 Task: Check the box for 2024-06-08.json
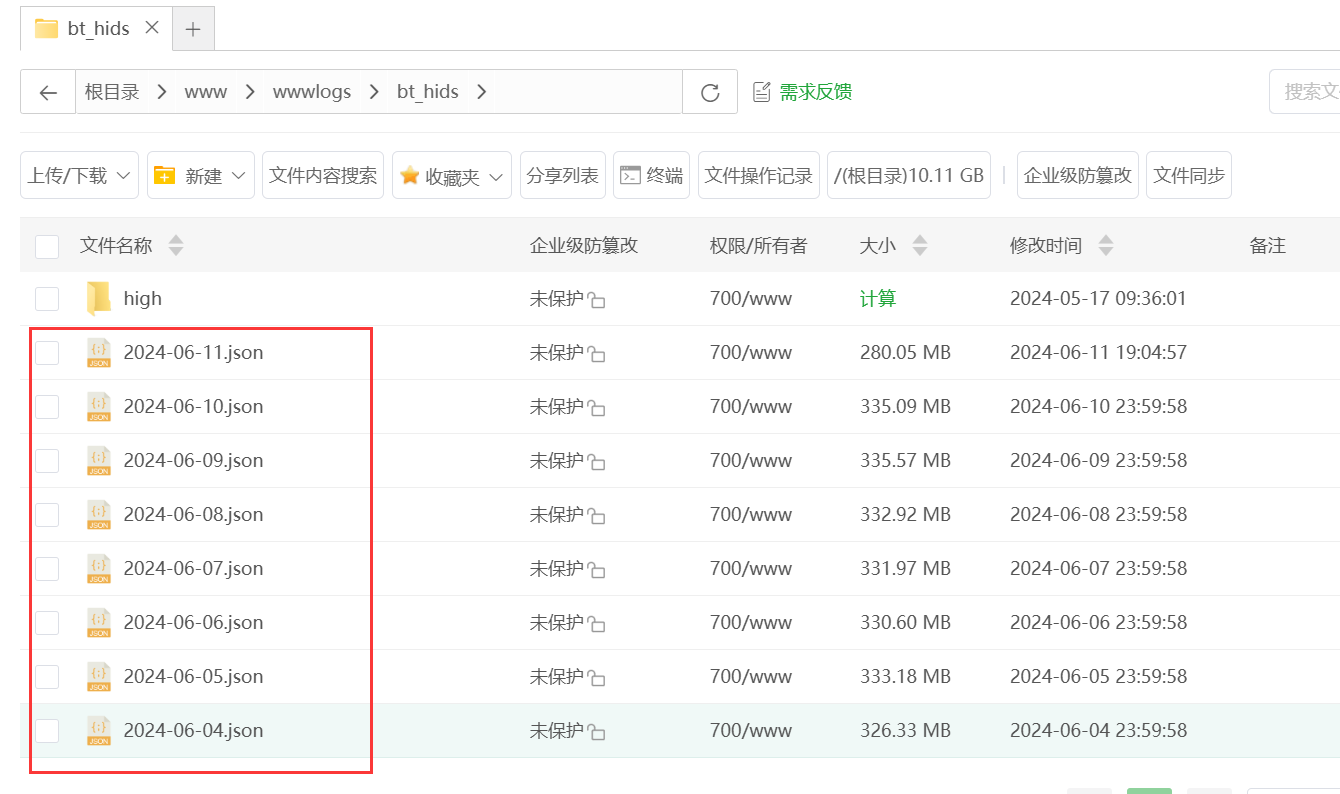pyautogui.click(x=47, y=514)
